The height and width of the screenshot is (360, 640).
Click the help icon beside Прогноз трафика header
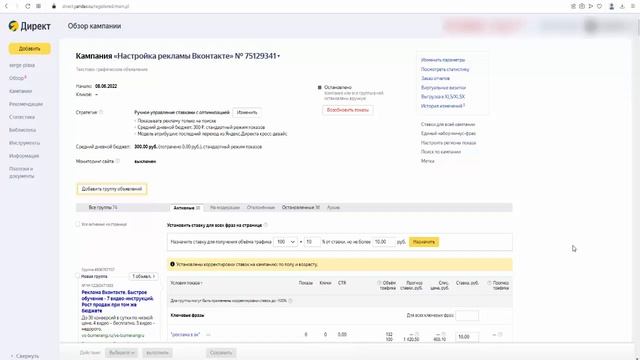point(489,282)
